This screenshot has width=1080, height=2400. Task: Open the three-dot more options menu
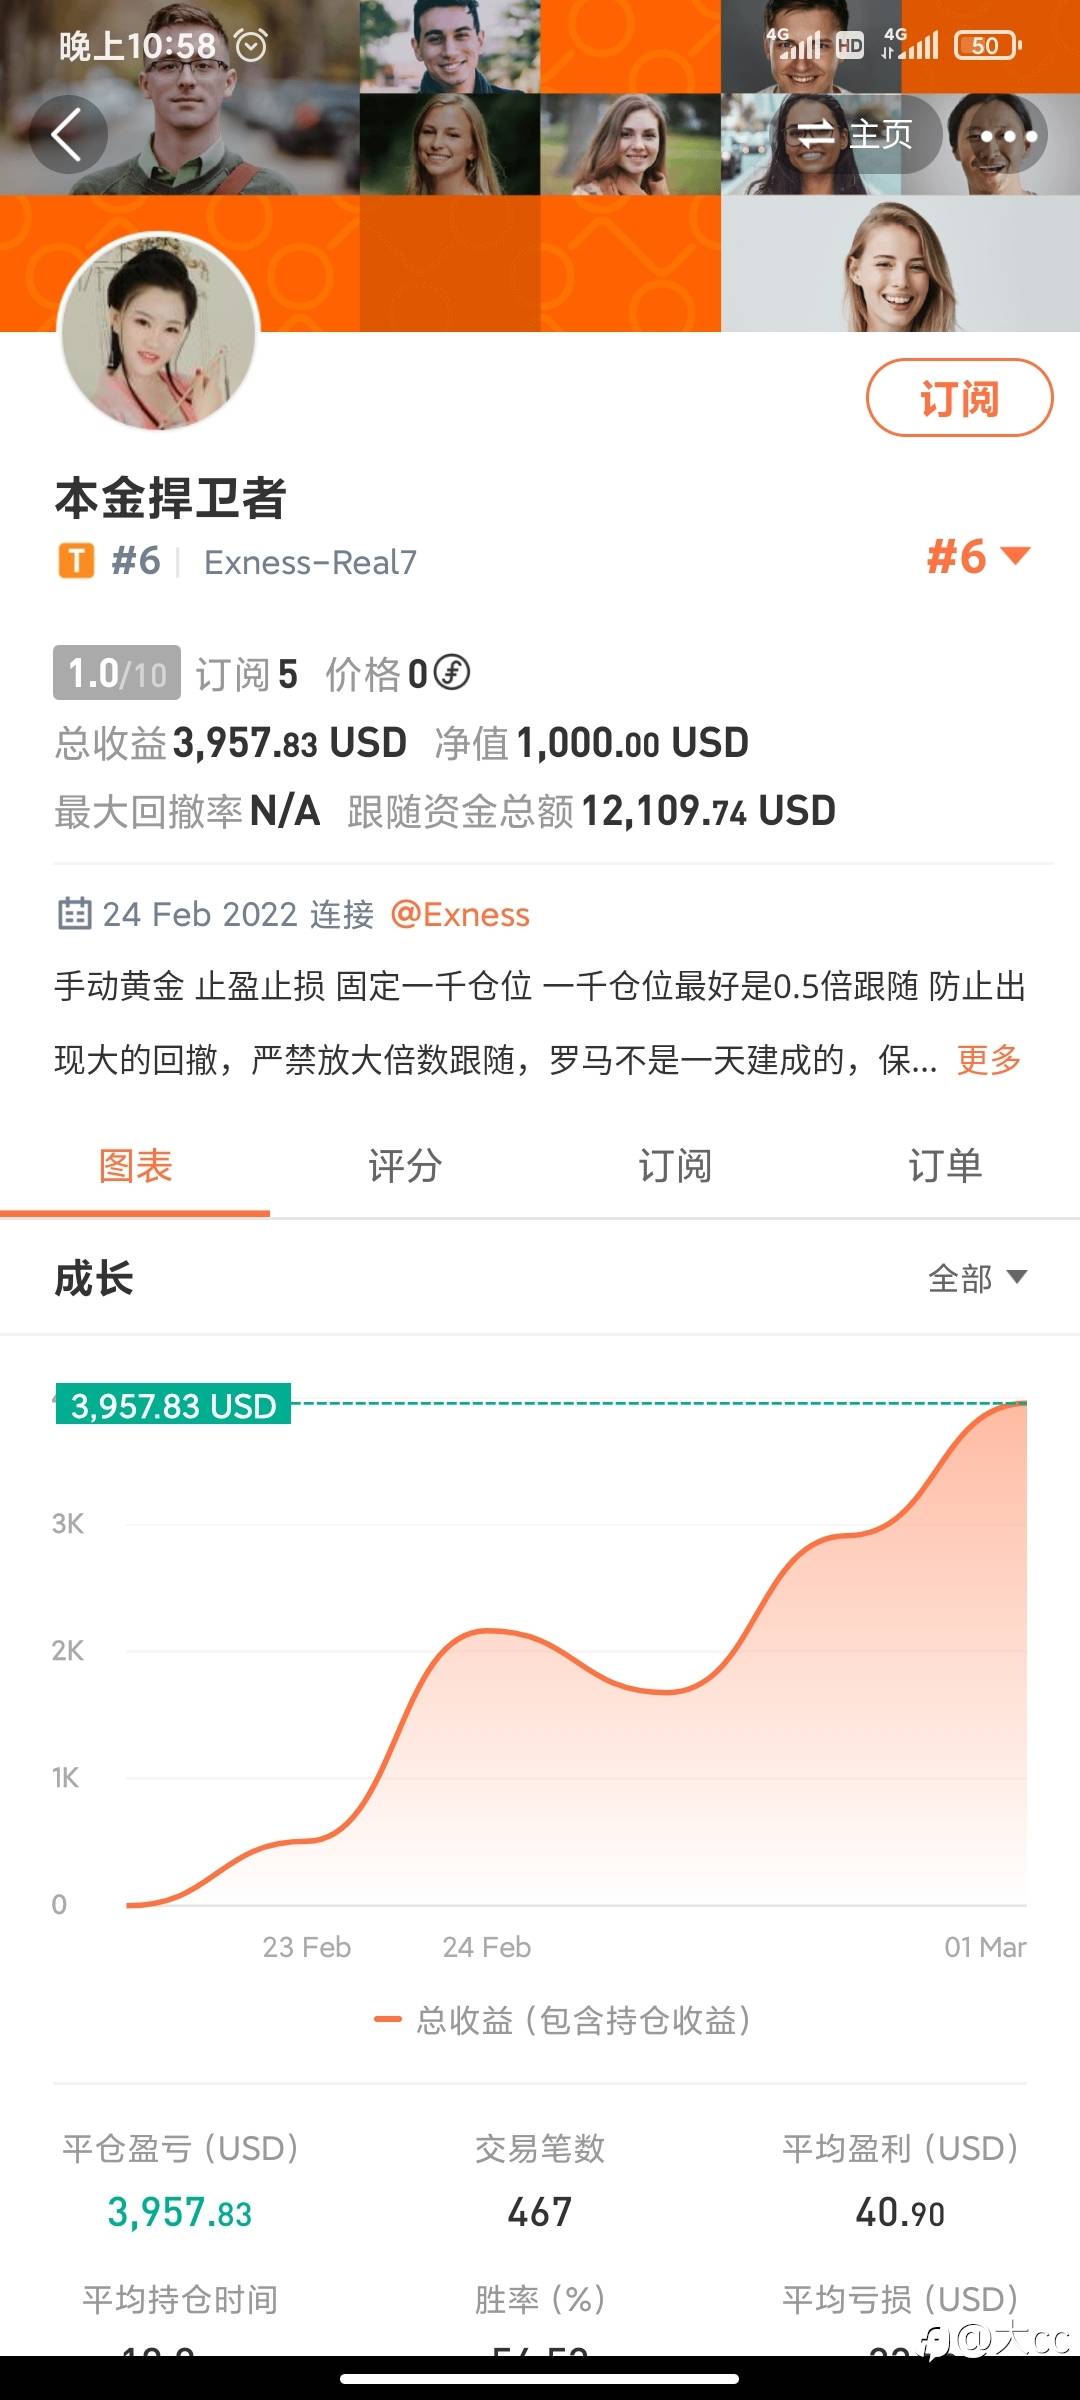[x=1007, y=135]
